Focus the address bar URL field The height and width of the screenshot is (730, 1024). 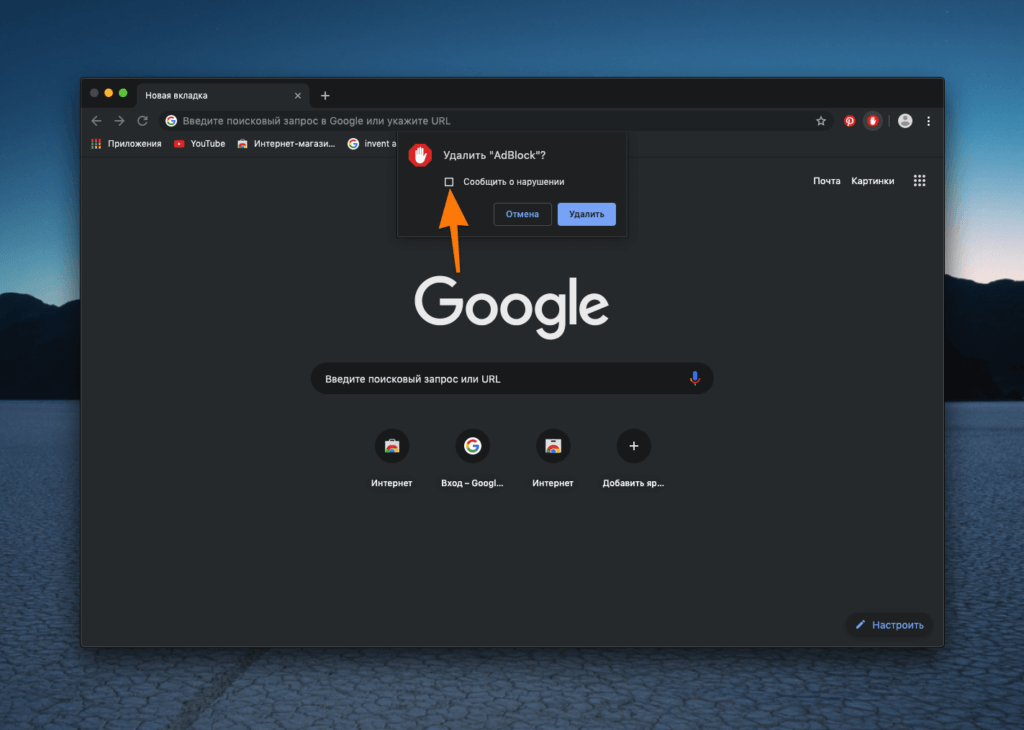[496, 121]
